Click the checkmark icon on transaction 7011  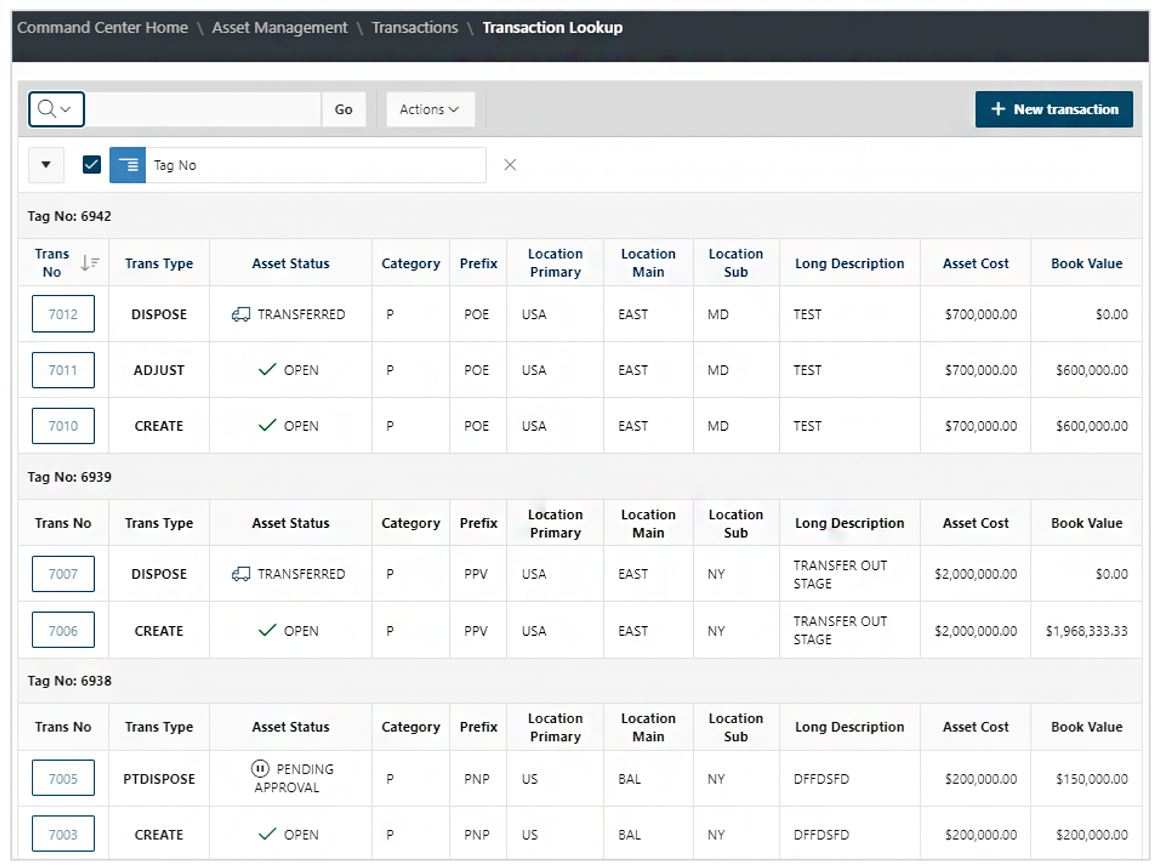[x=267, y=370]
